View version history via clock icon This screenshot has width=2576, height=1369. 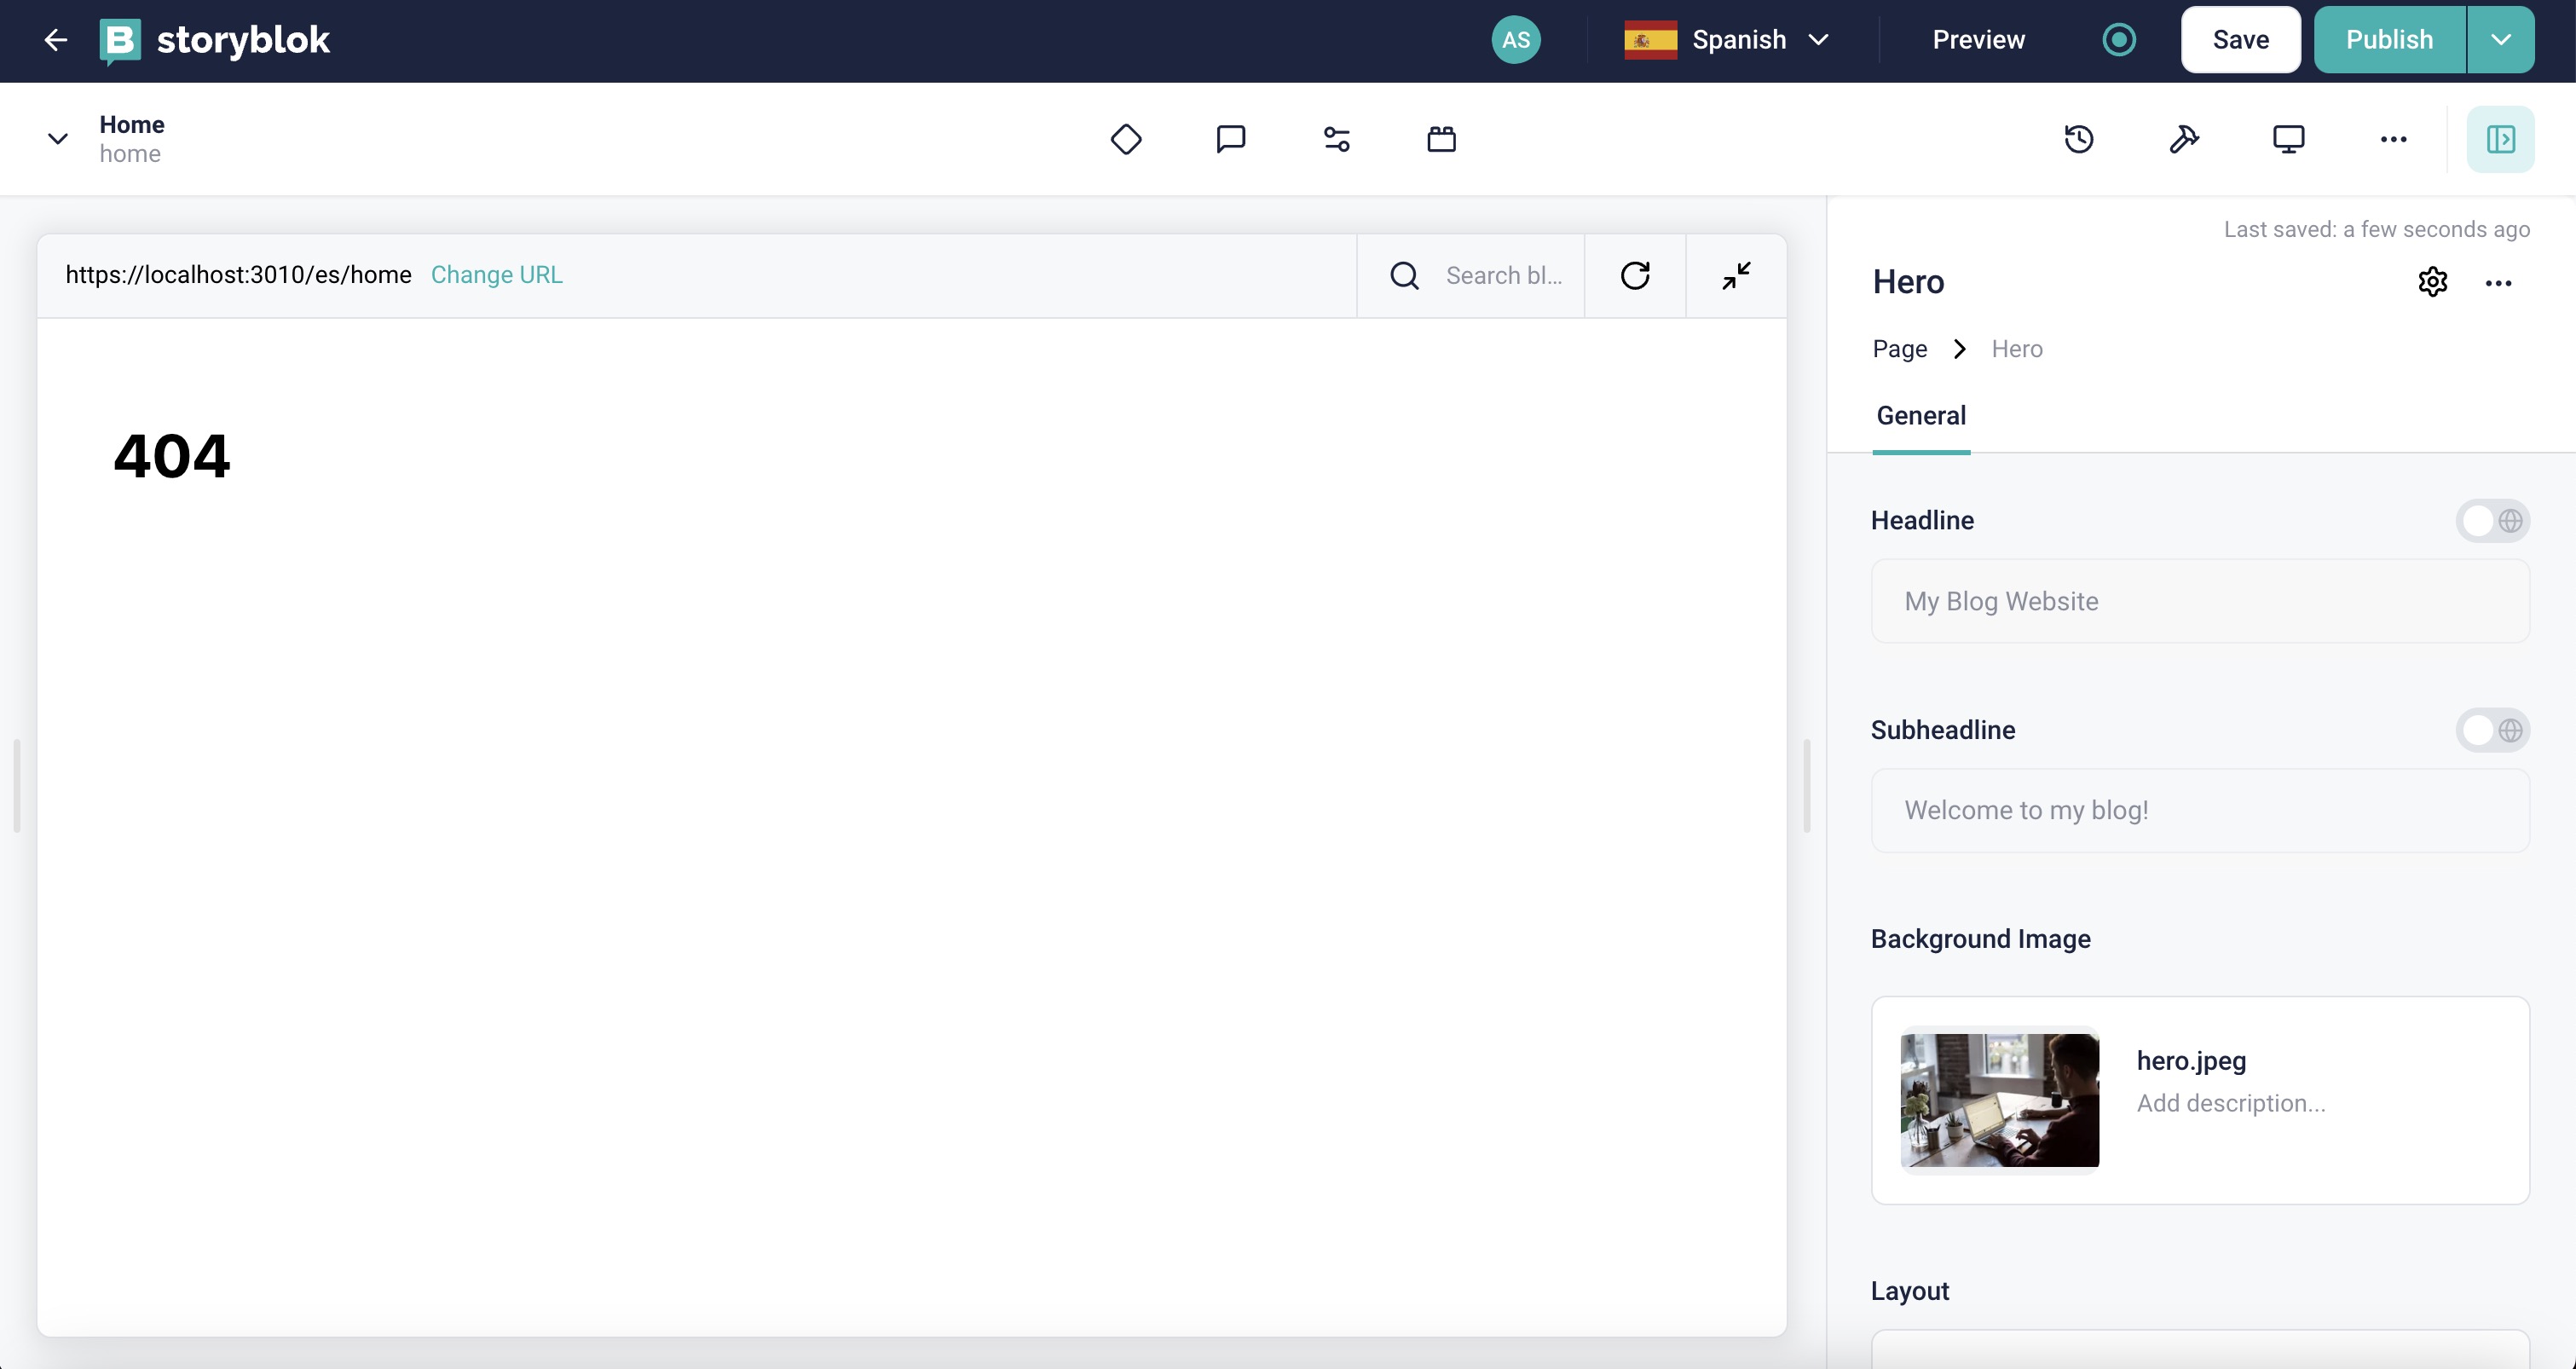tap(2080, 139)
